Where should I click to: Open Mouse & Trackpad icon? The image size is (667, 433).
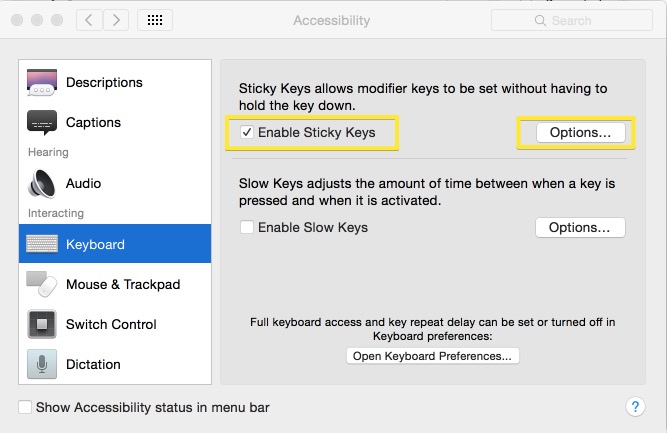point(42,284)
